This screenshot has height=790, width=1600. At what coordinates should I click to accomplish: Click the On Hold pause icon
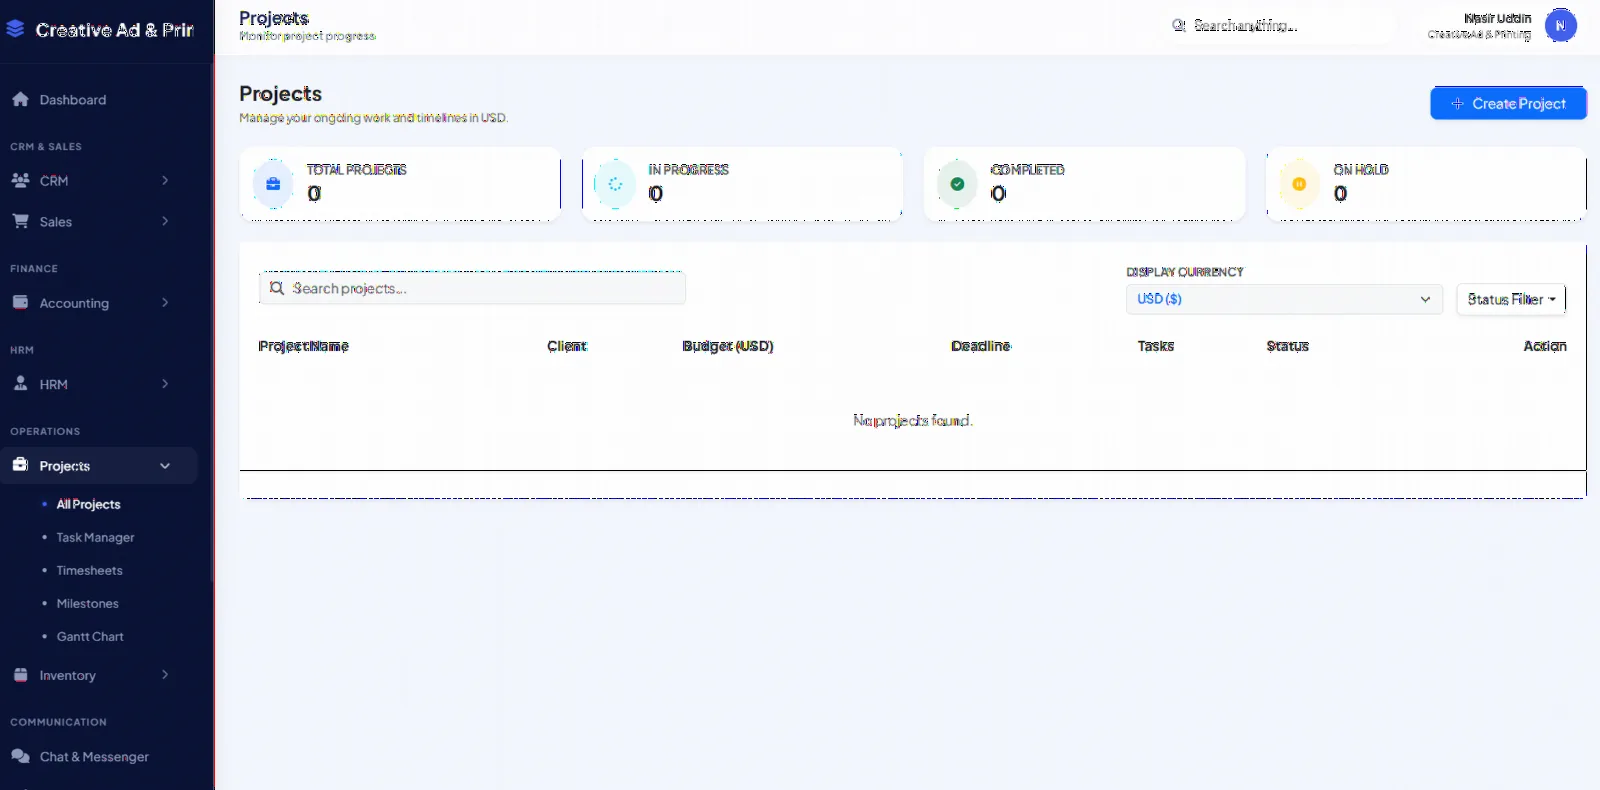(x=1299, y=184)
